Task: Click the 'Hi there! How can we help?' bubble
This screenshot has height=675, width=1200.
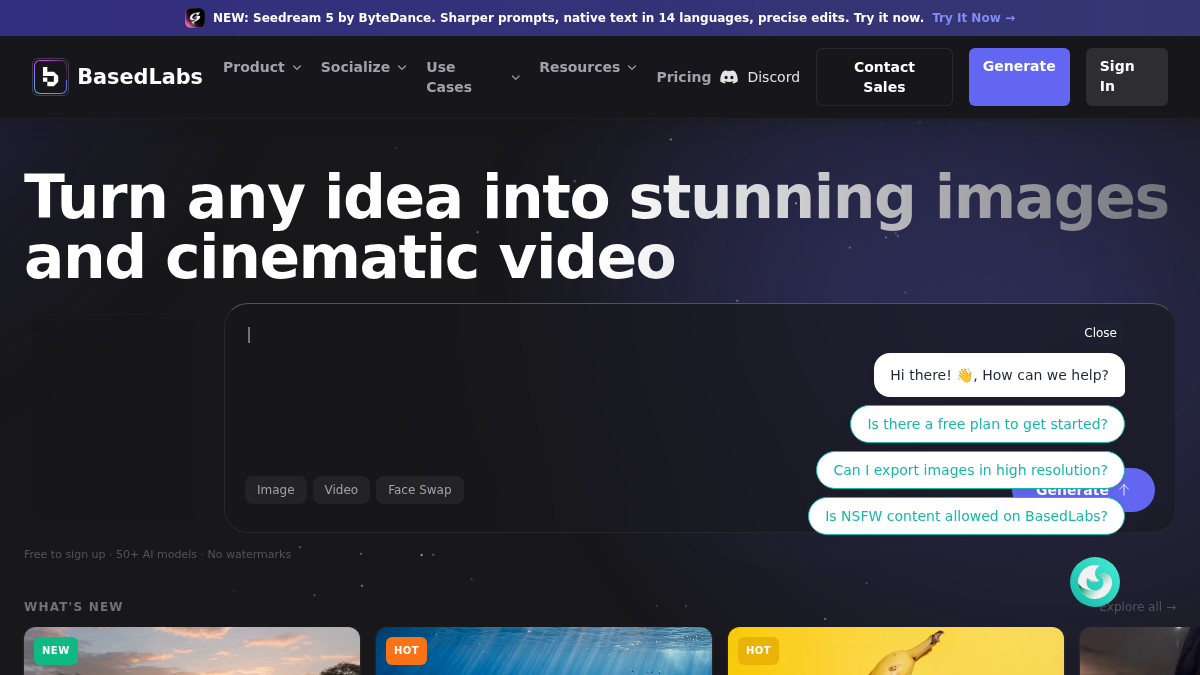Action: (x=999, y=375)
